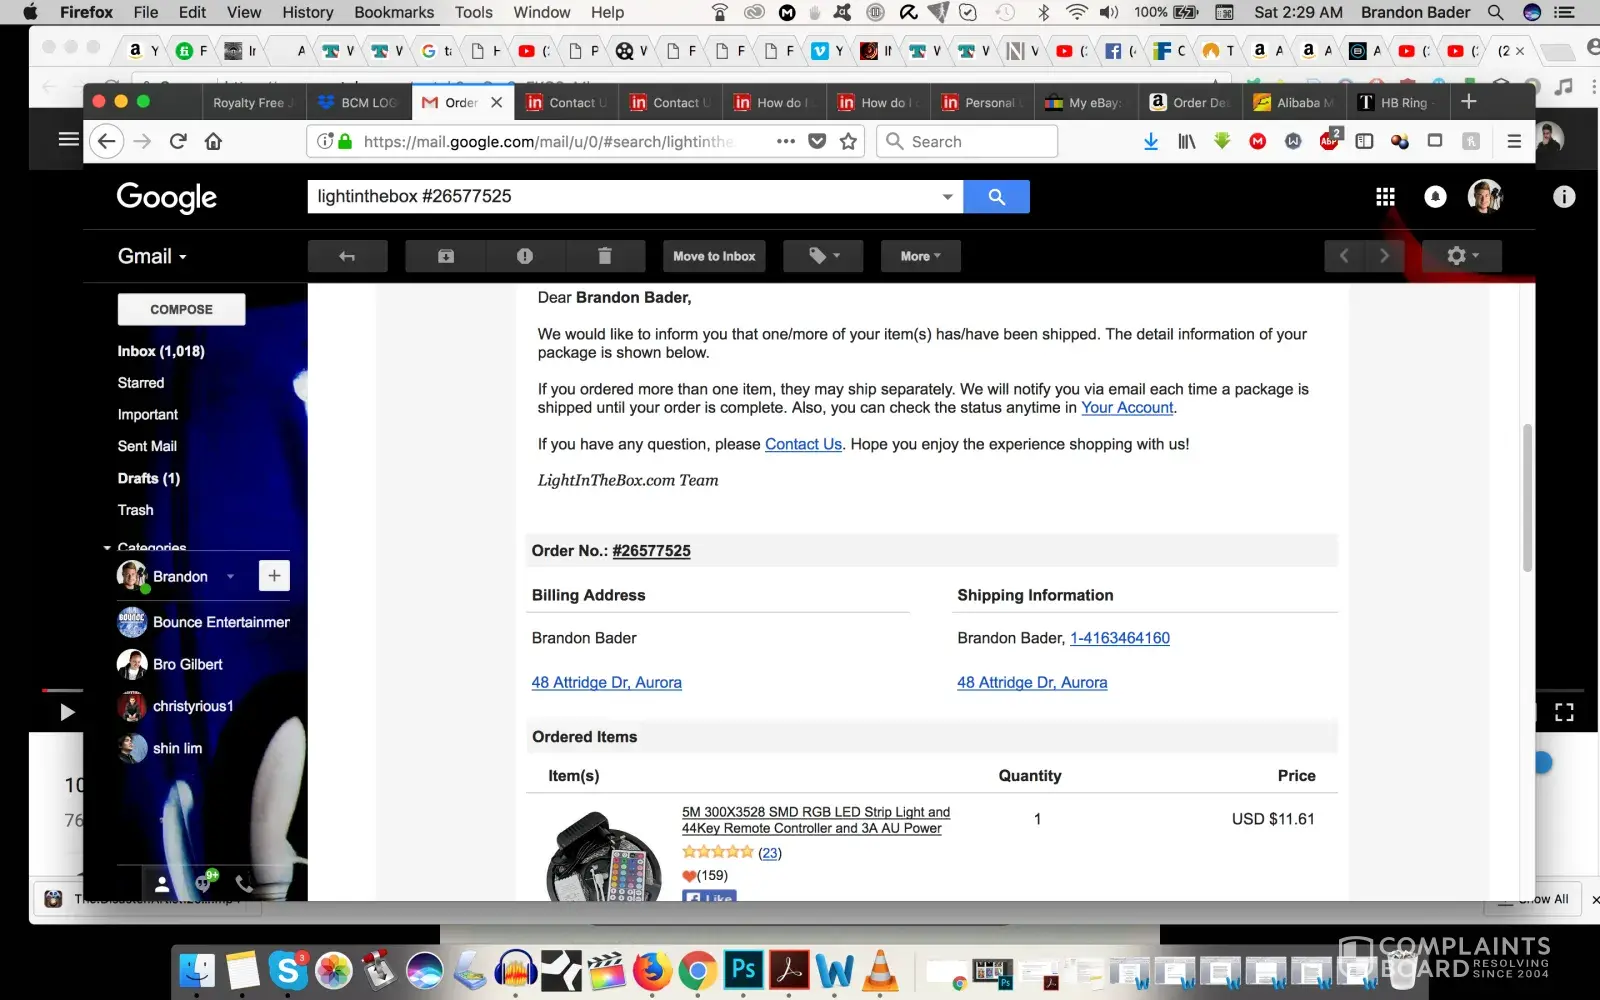Open Photoshop from the Dock
The height and width of the screenshot is (1000, 1600).
click(744, 970)
